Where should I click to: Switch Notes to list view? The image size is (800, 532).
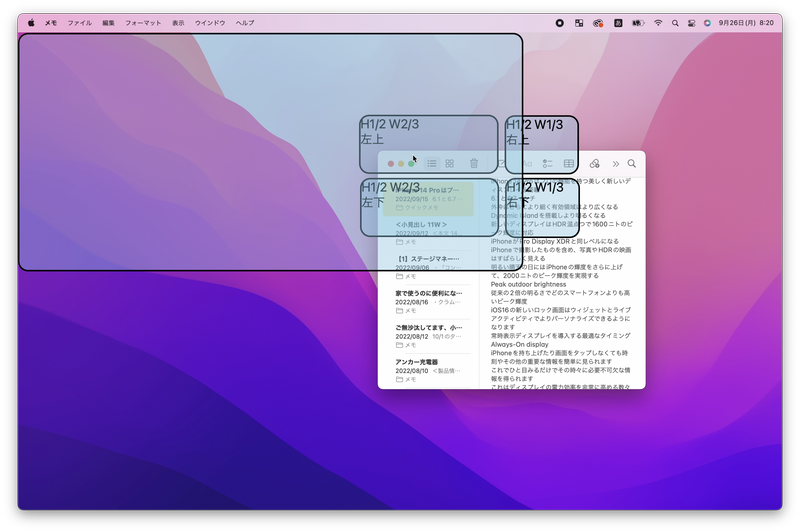click(x=432, y=163)
